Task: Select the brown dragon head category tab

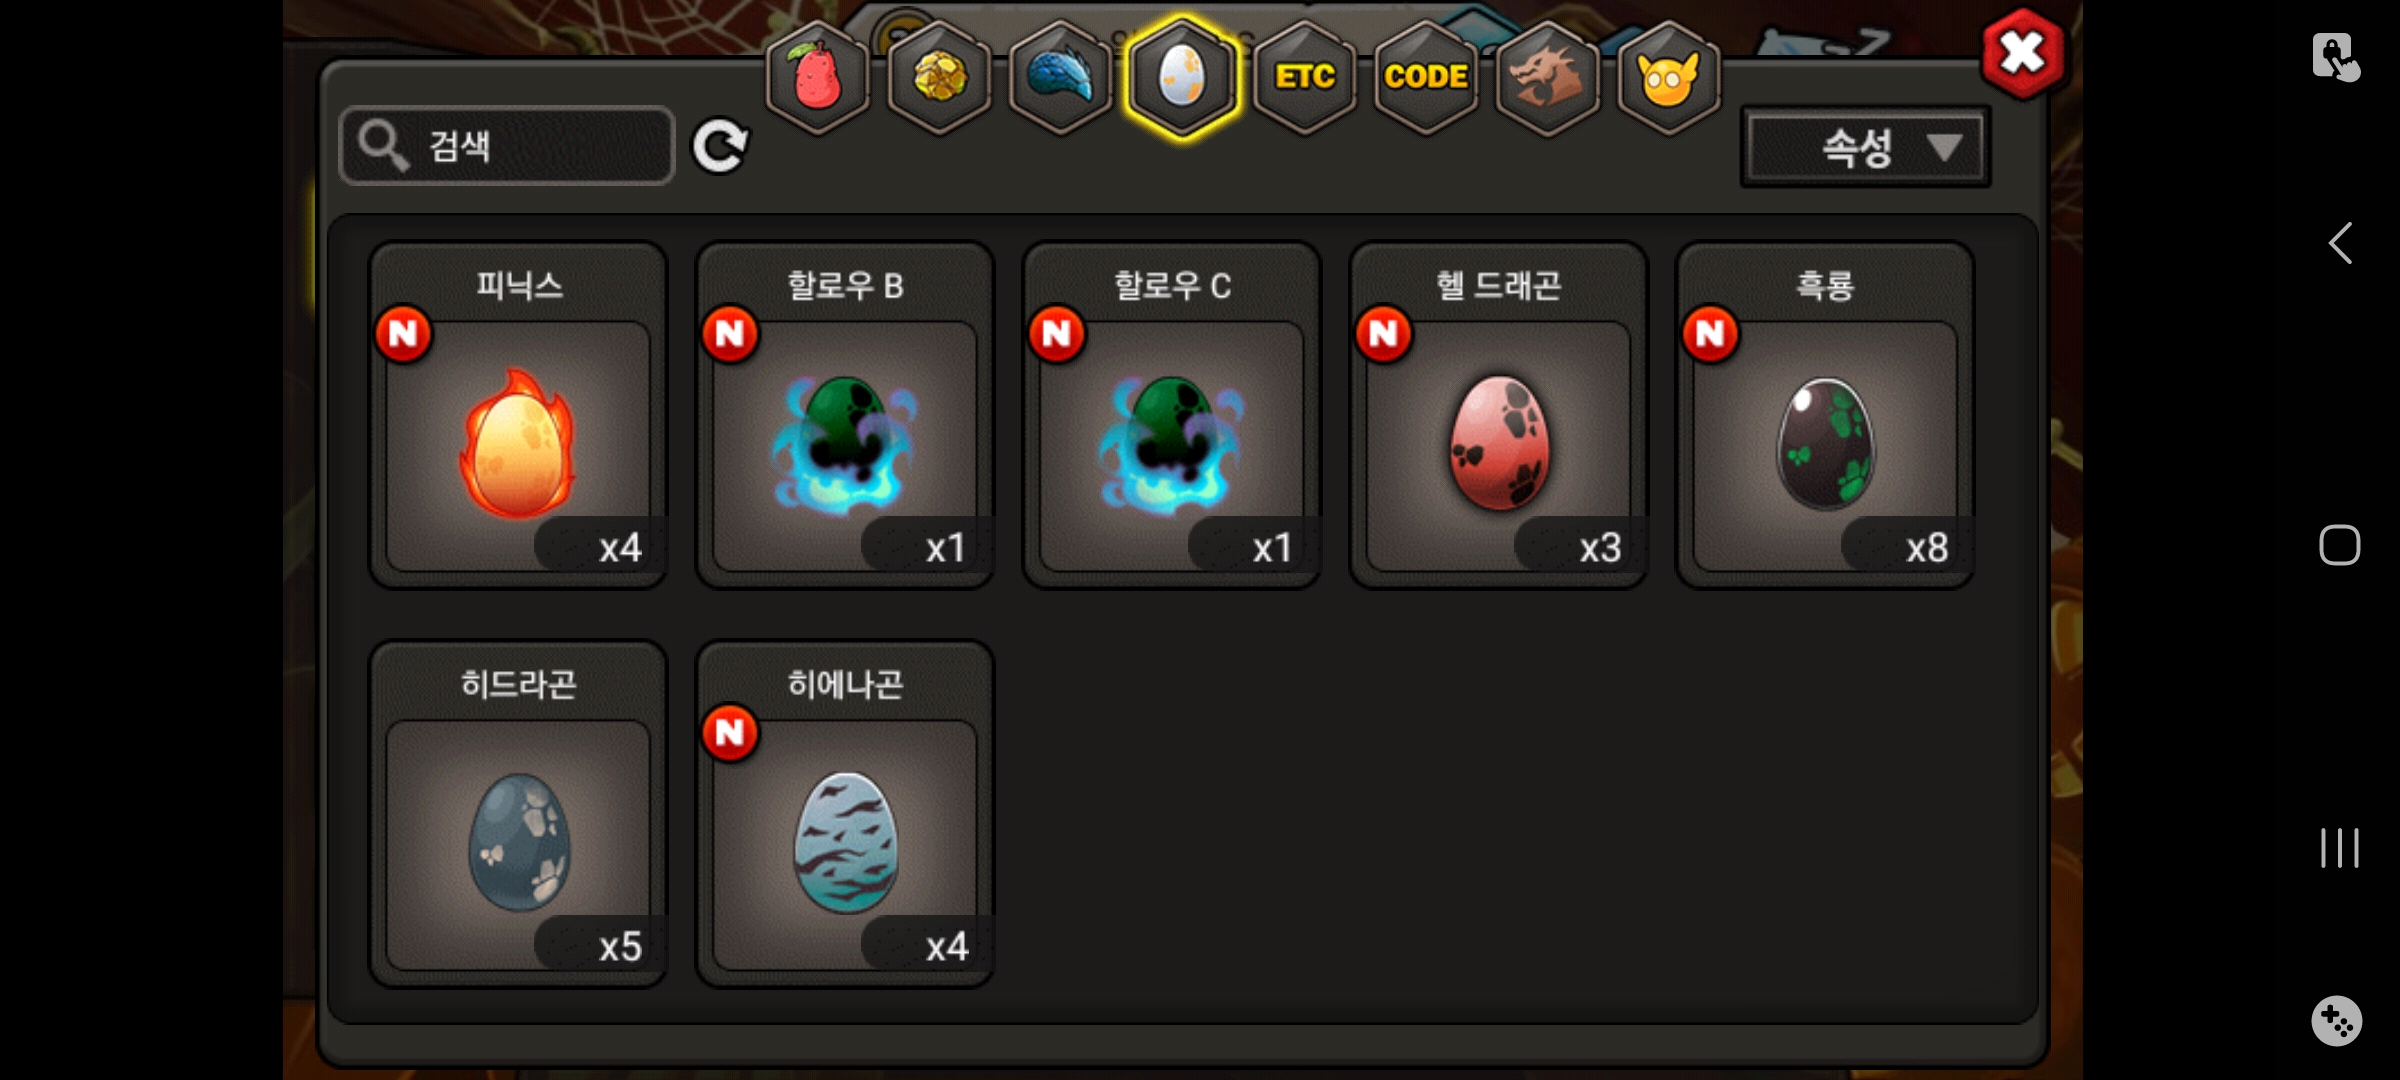Action: click(x=1547, y=77)
